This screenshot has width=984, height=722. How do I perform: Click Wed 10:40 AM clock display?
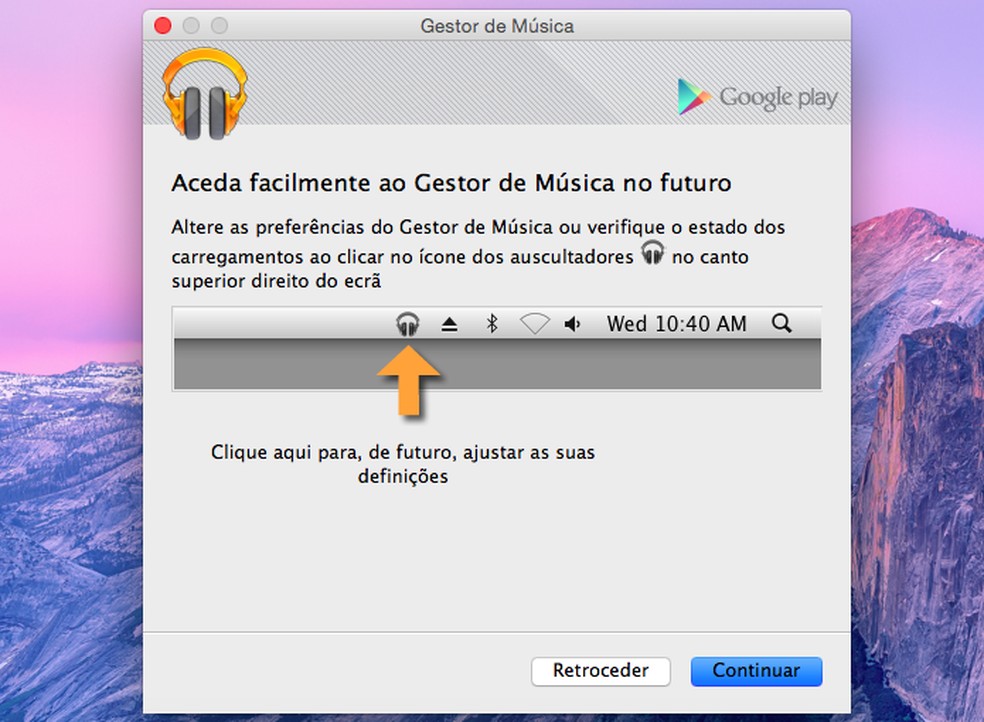[x=676, y=322]
